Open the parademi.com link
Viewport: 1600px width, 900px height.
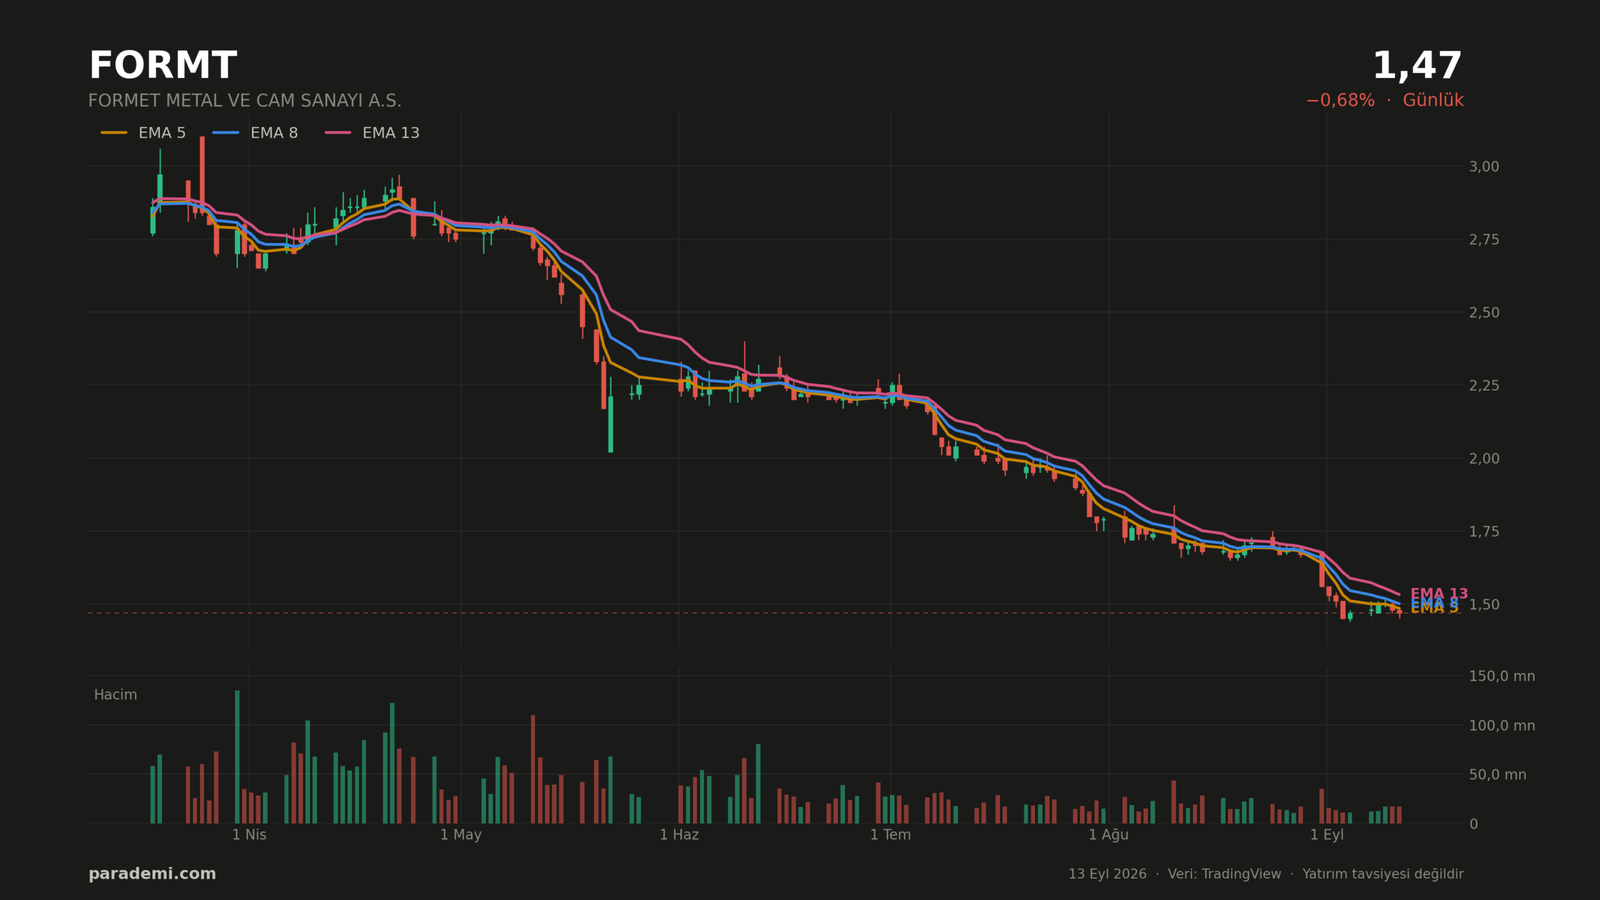pos(152,874)
